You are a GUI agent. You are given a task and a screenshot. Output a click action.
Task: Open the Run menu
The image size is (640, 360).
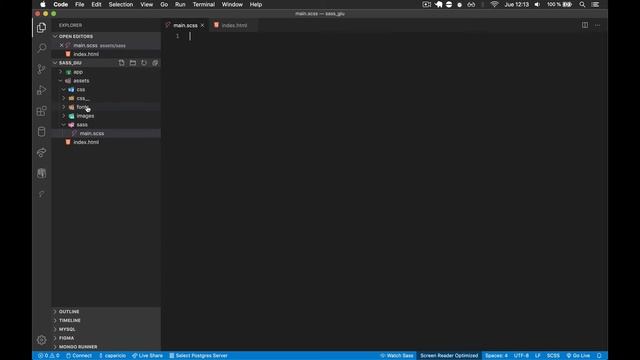180,4
